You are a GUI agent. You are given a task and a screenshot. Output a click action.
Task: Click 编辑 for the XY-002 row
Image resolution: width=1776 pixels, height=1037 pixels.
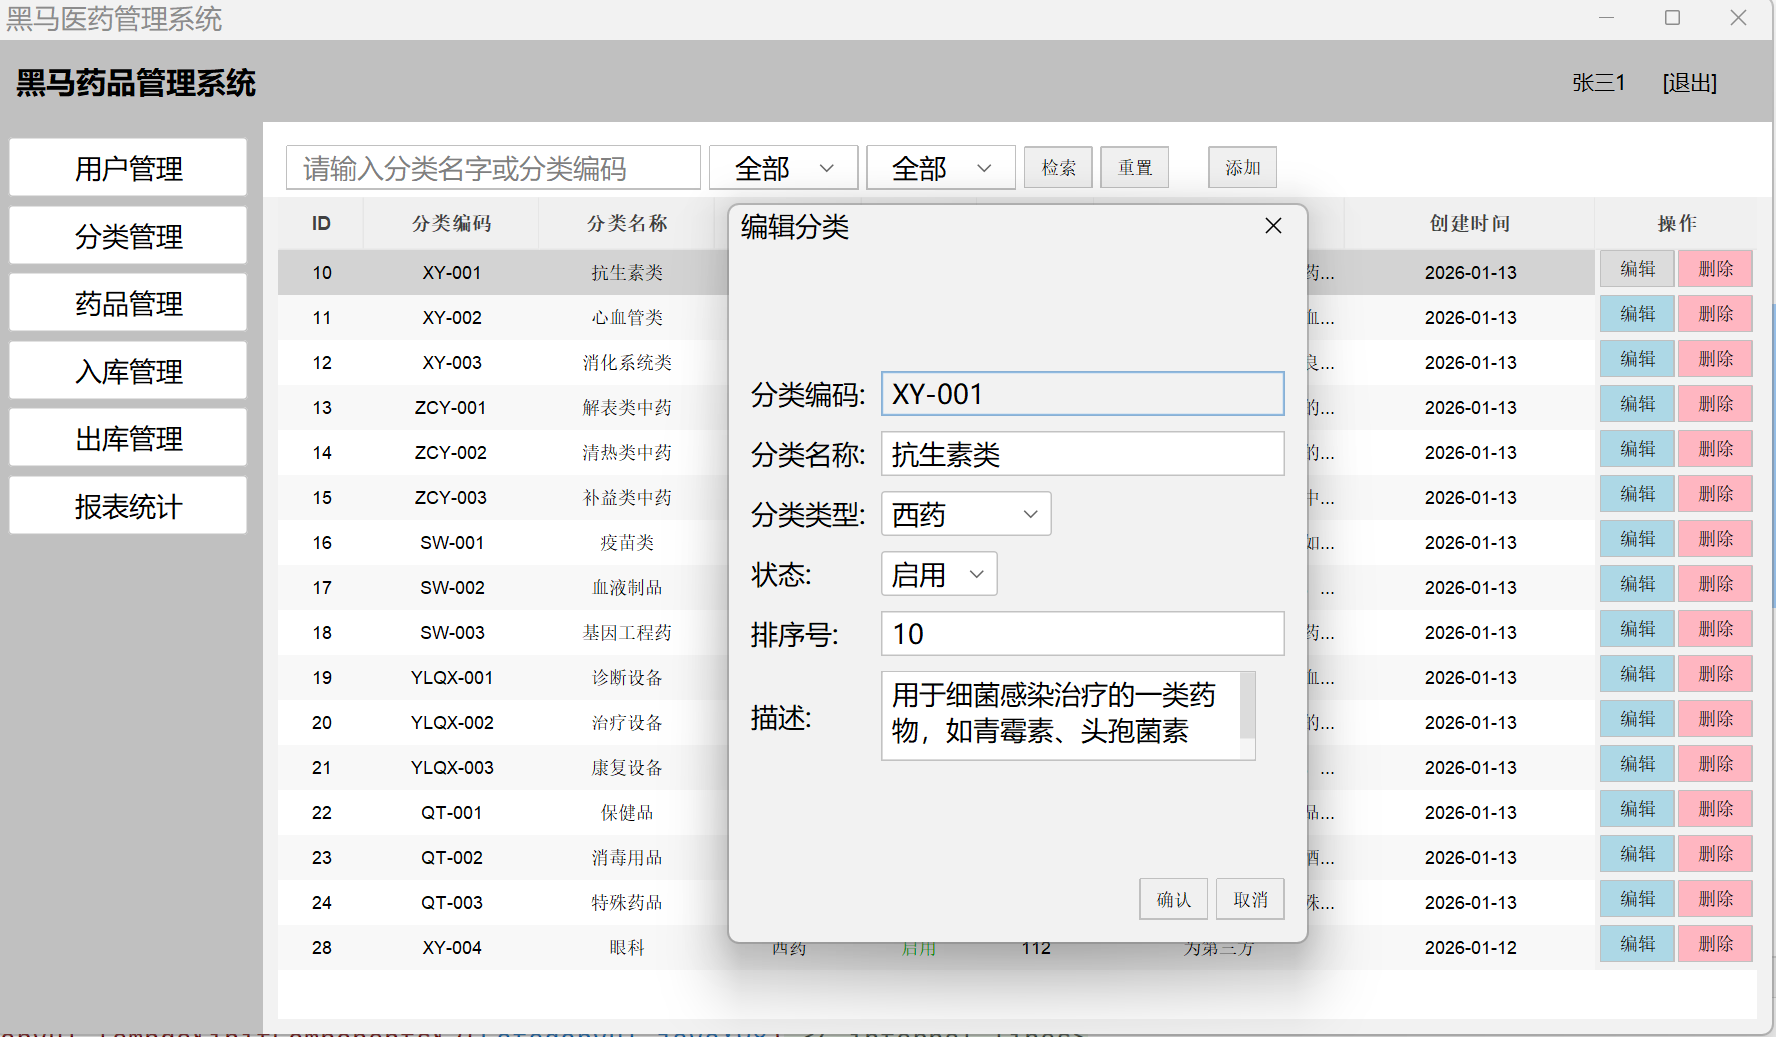pos(1637,314)
